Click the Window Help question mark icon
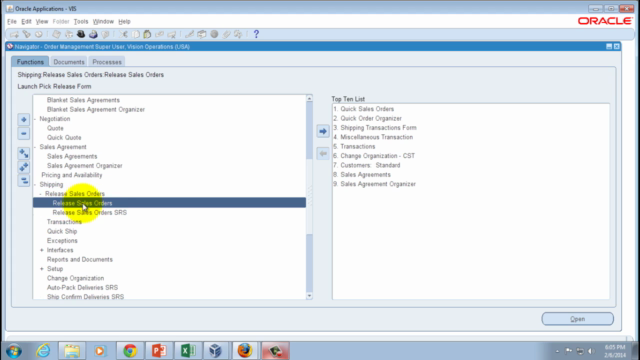640x360 pixels. coord(256,34)
